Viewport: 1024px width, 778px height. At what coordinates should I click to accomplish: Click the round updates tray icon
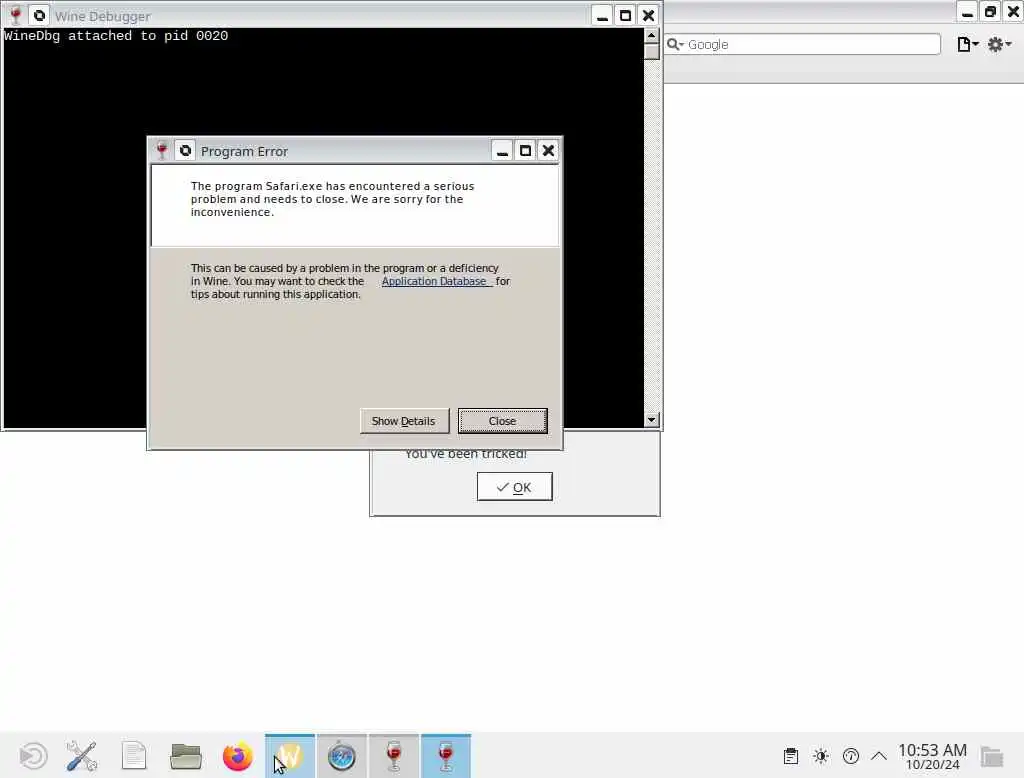(851, 756)
